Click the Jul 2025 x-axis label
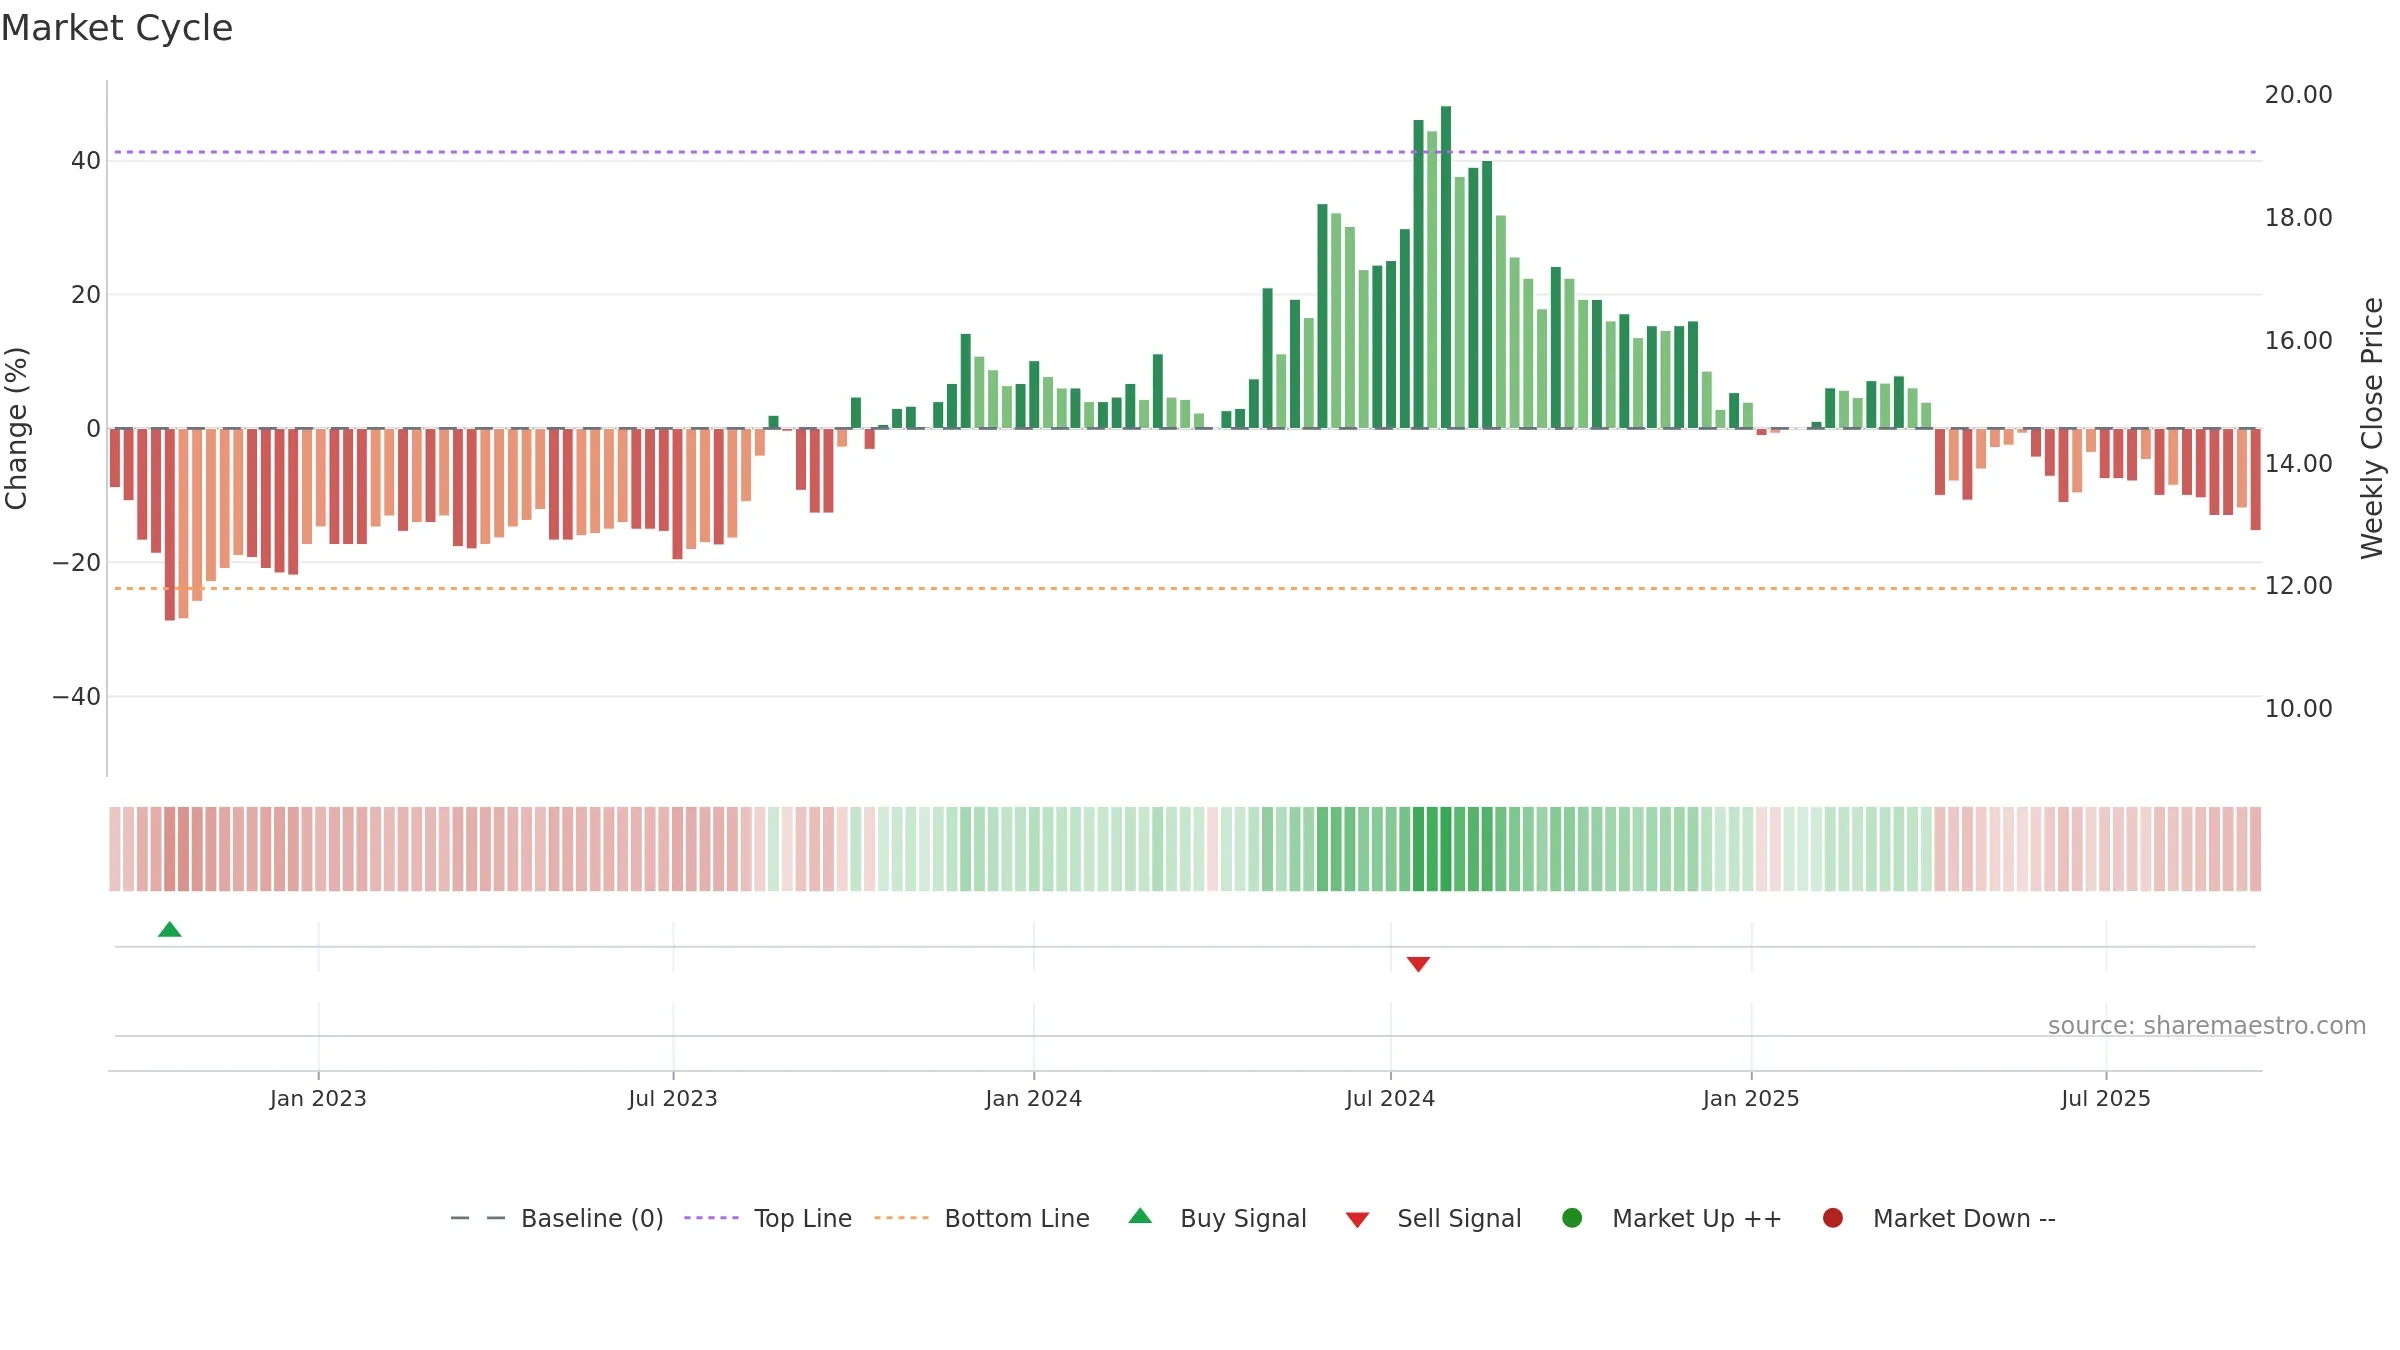2400x1350 pixels. 2106,1099
